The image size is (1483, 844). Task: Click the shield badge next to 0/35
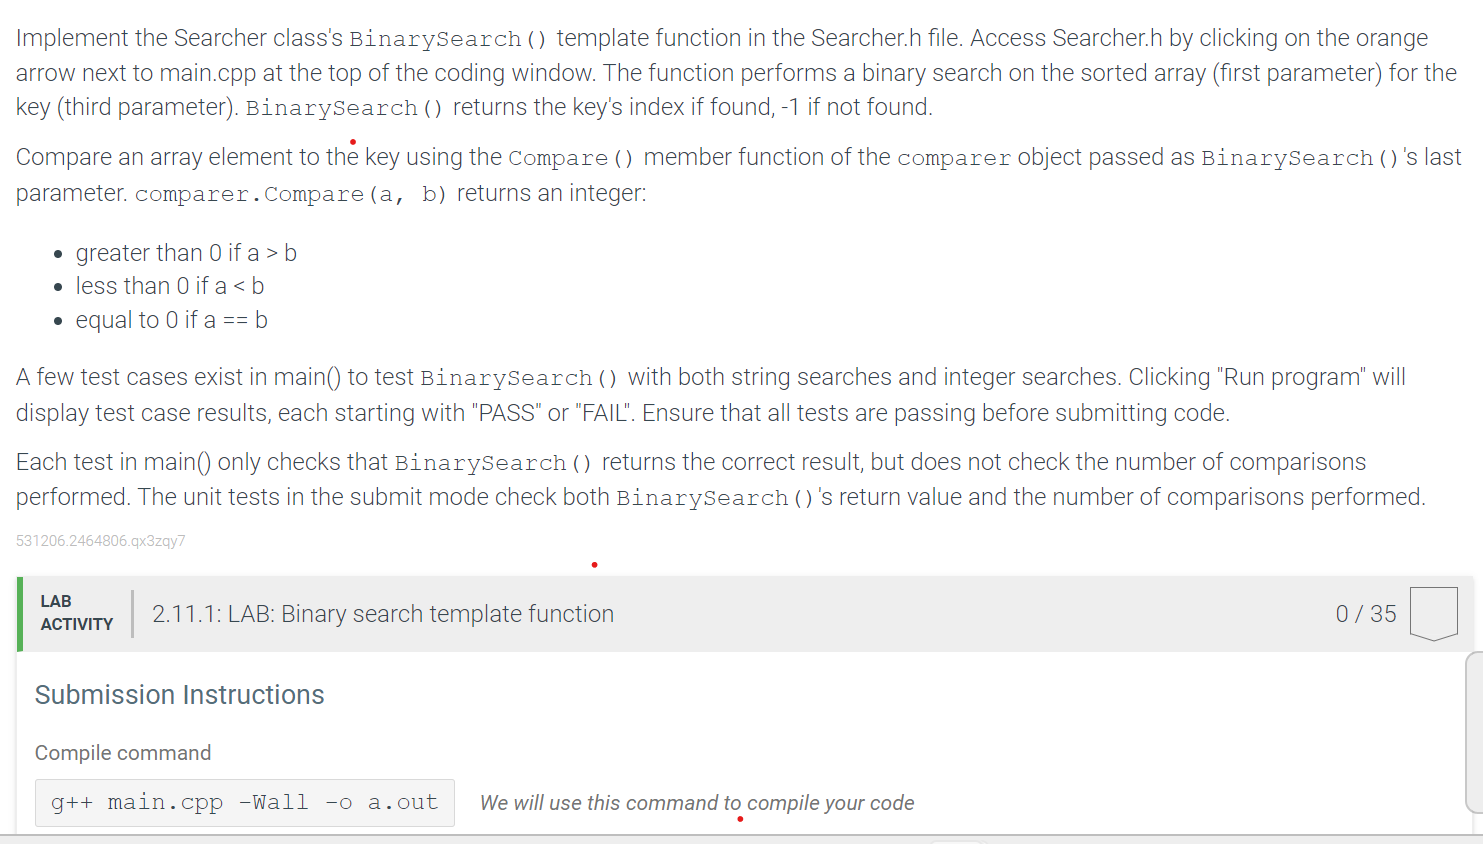1434,613
